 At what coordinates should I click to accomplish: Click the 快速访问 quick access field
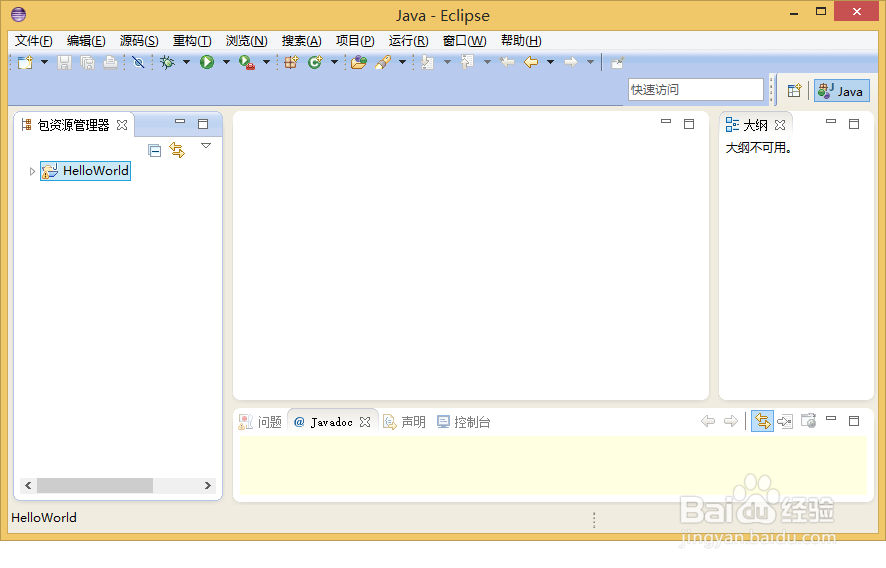(696, 90)
